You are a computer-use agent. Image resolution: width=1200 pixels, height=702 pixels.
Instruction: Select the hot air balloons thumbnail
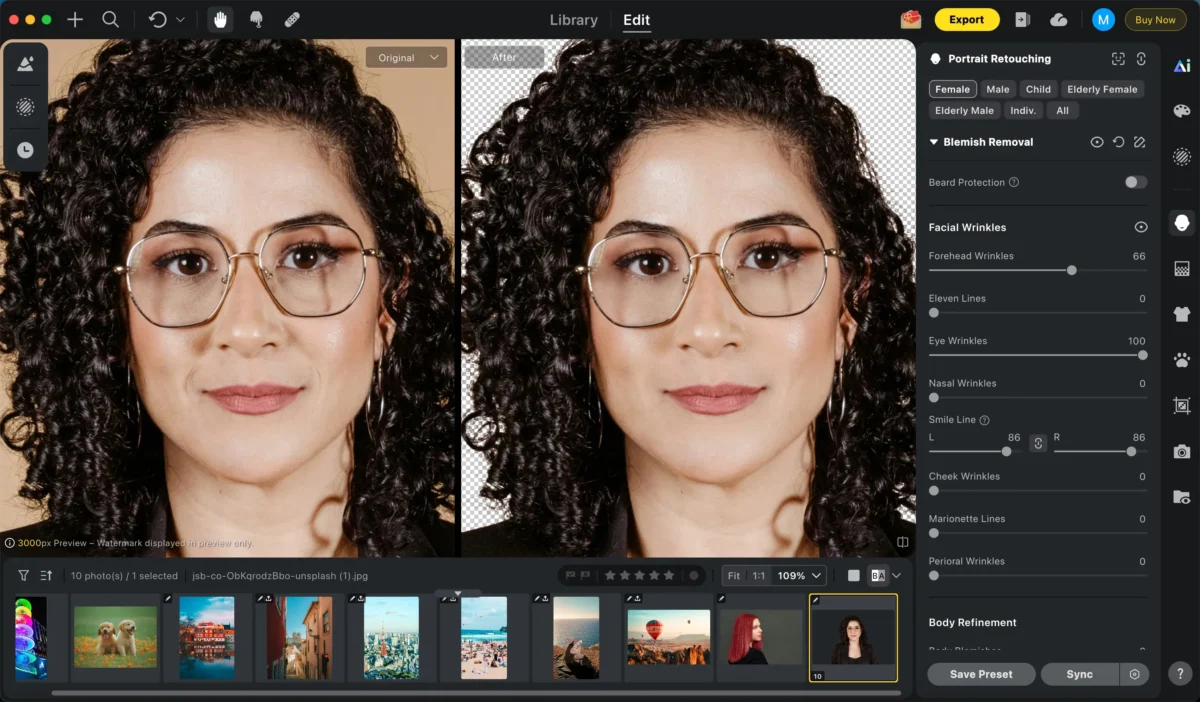click(668, 637)
